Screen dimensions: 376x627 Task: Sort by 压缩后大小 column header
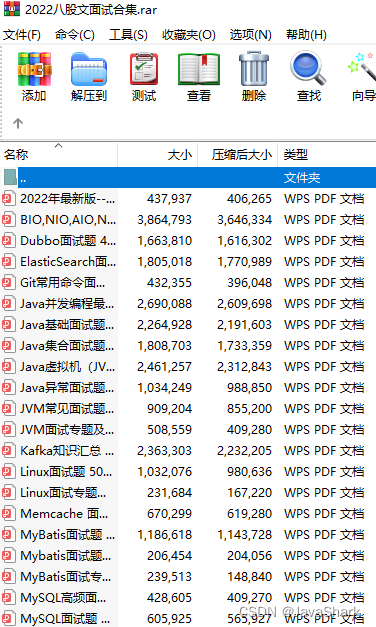pyautogui.click(x=238, y=155)
